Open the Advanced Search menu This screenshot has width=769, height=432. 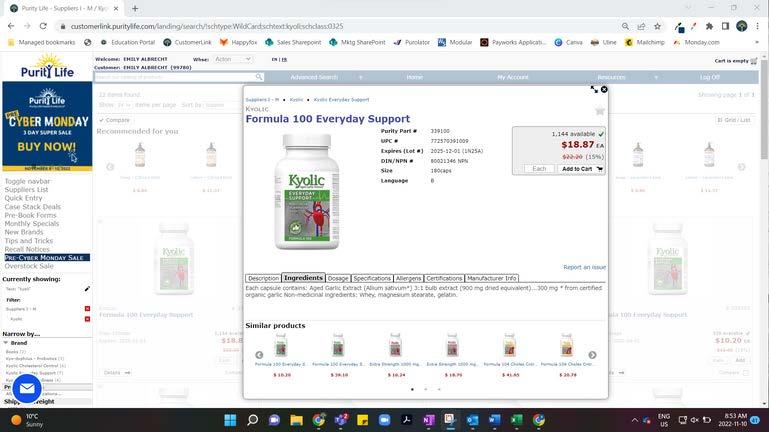(x=314, y=77)
